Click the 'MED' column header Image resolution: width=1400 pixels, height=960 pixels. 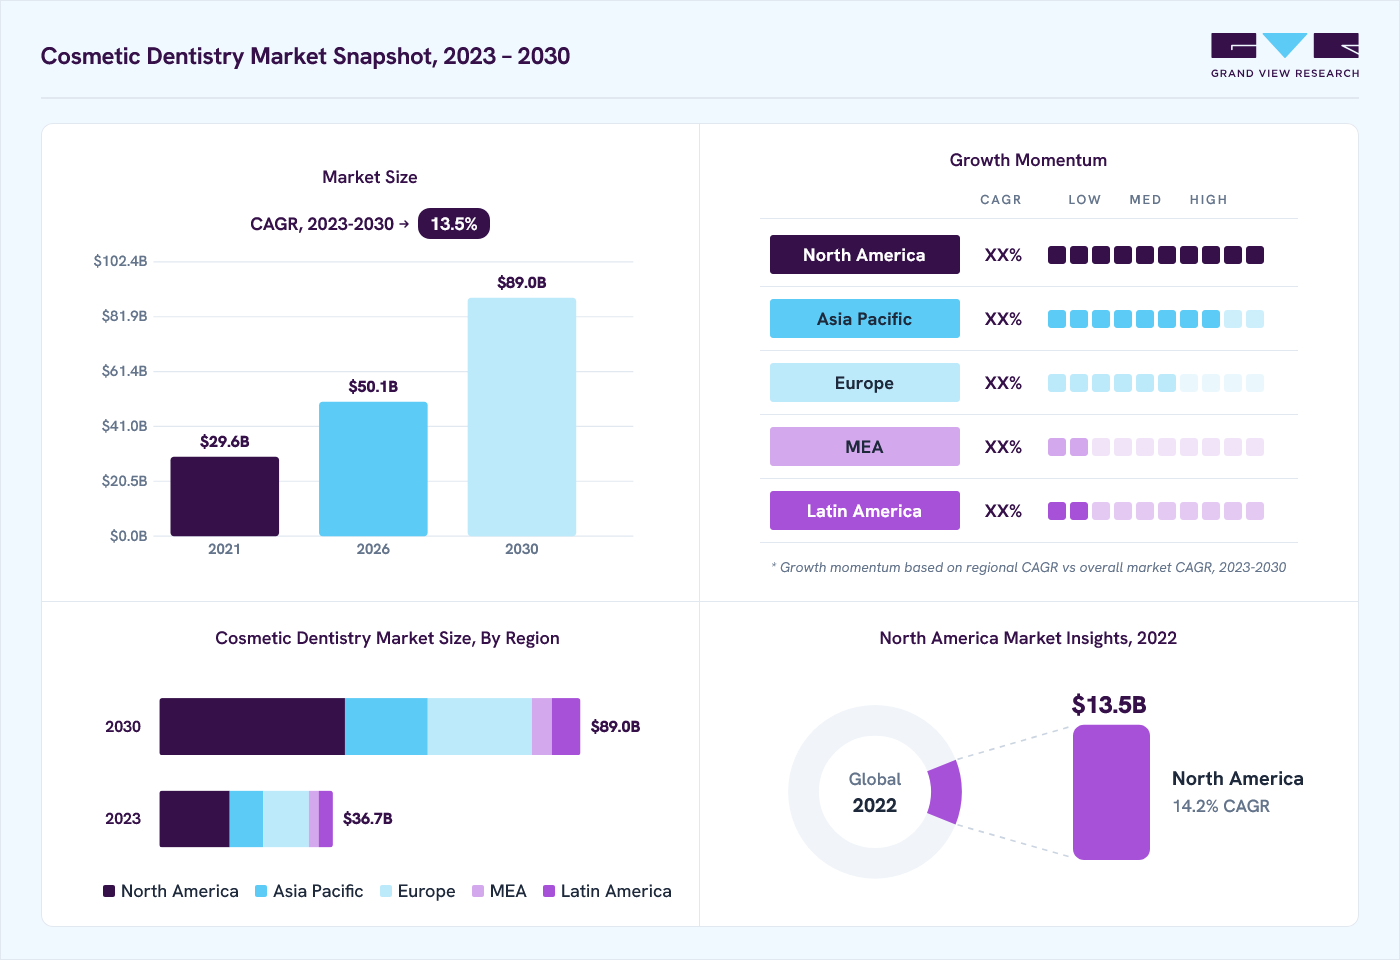(1145, 200)
